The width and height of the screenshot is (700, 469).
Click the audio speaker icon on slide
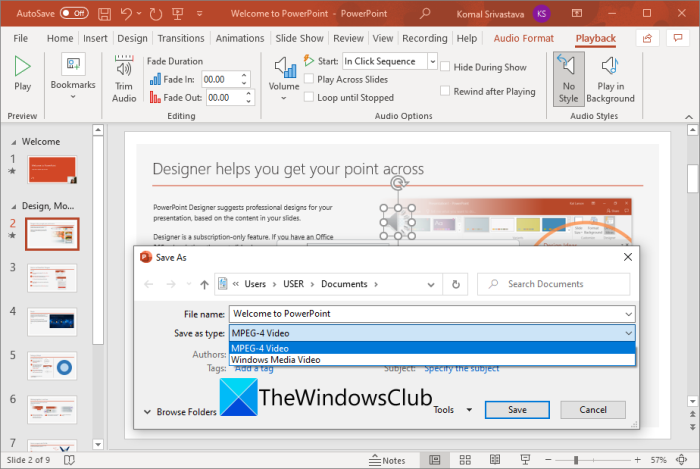coord(397,222)
